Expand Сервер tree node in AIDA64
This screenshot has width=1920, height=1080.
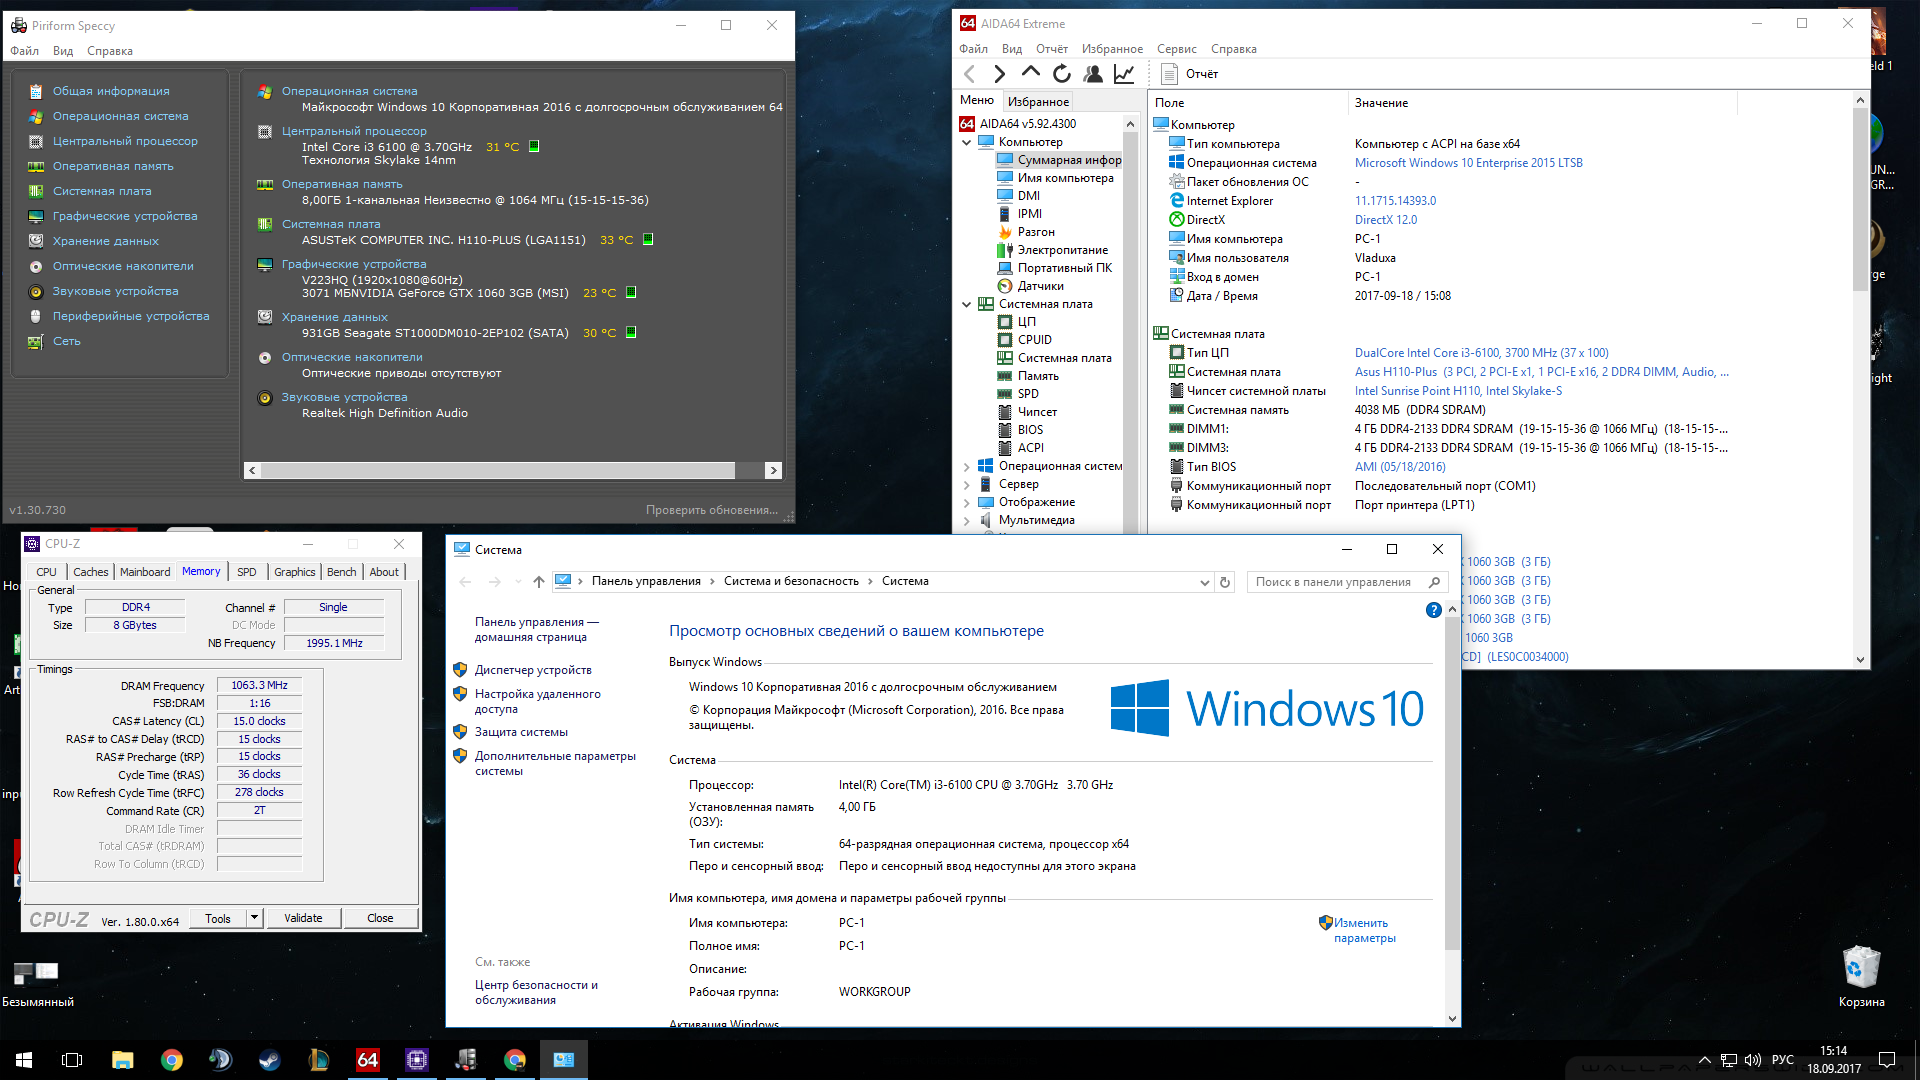point(967,484)
